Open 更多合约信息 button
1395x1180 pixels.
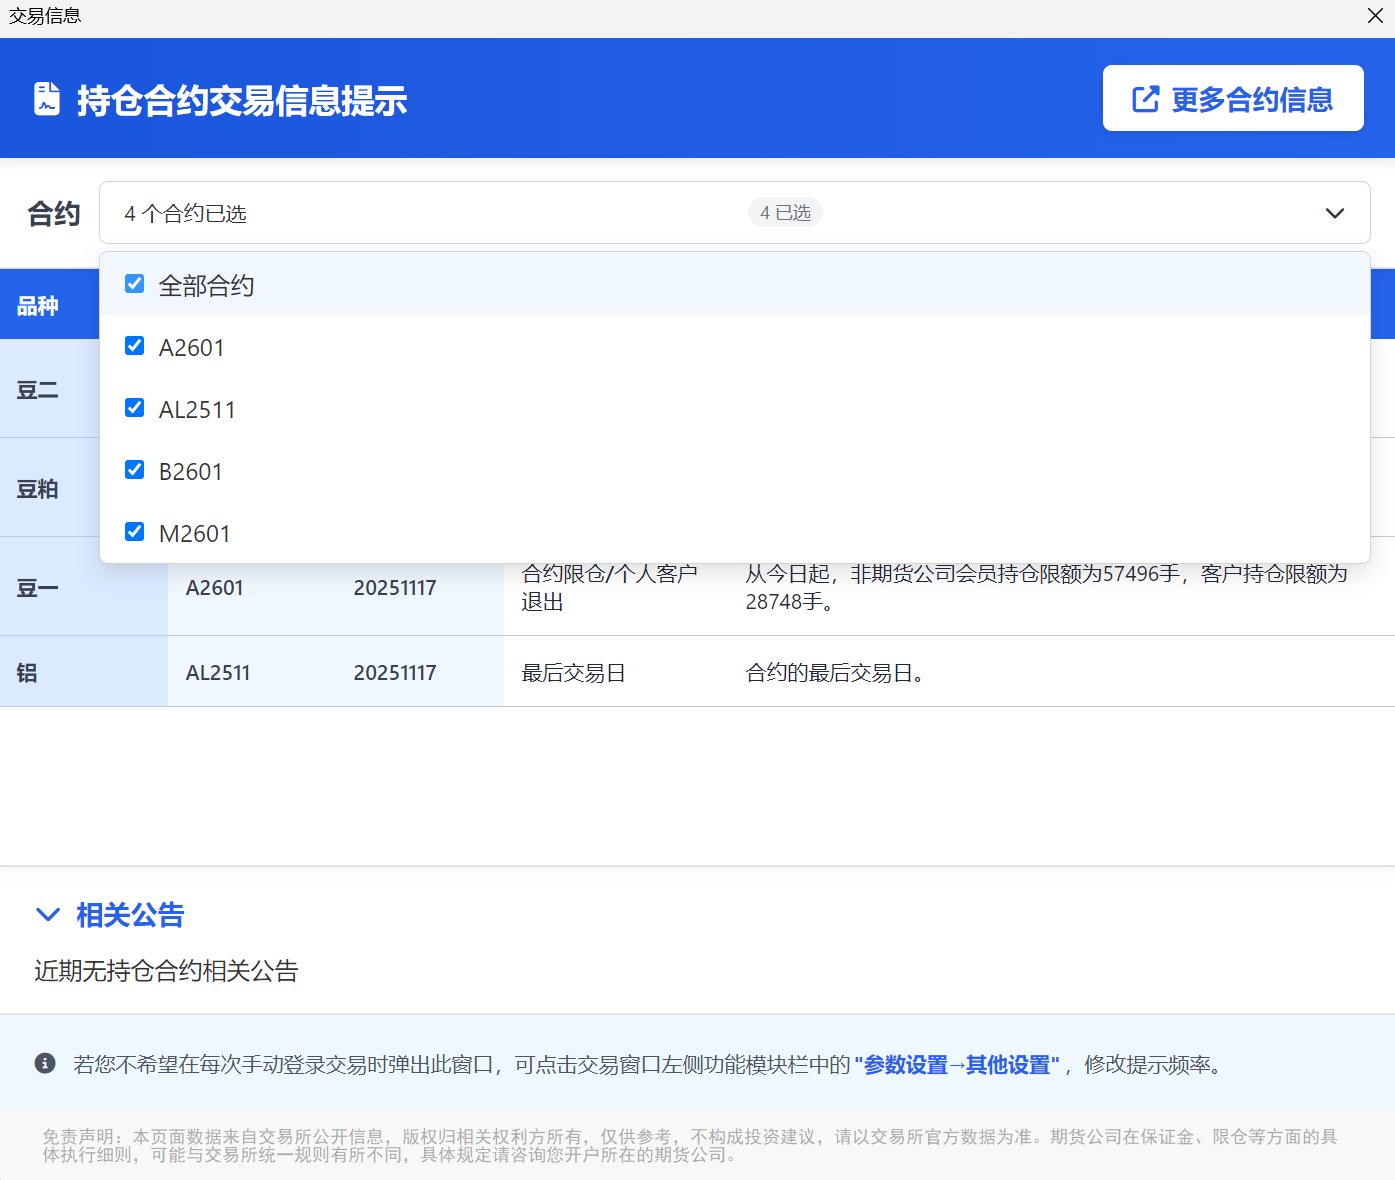pos(1232,99)
